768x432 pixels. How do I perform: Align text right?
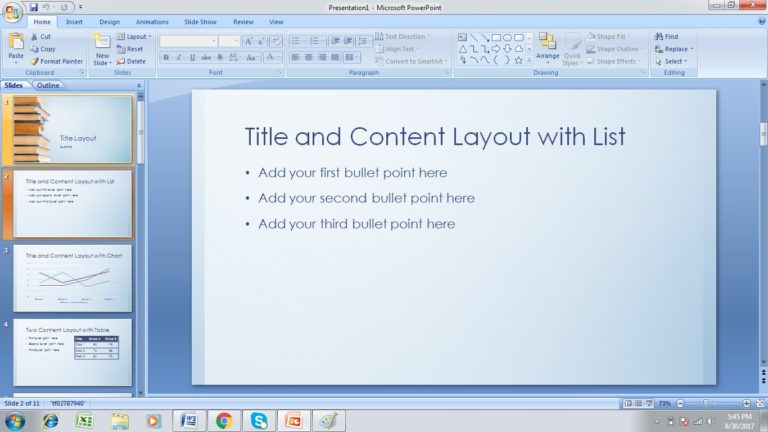pos(322,57)
